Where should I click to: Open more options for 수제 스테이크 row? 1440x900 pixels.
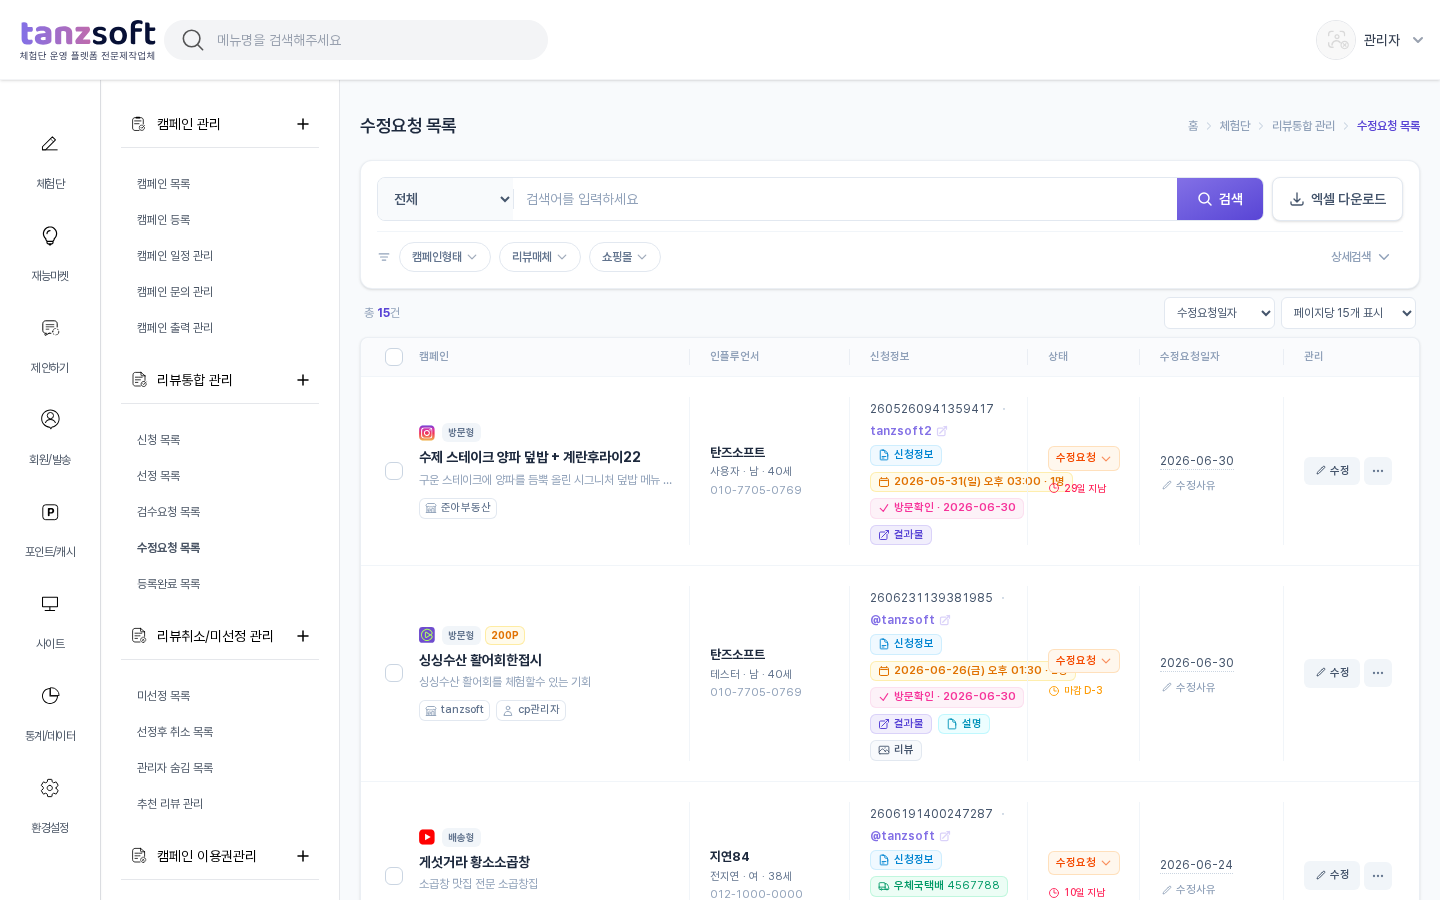pos(1378,471)
